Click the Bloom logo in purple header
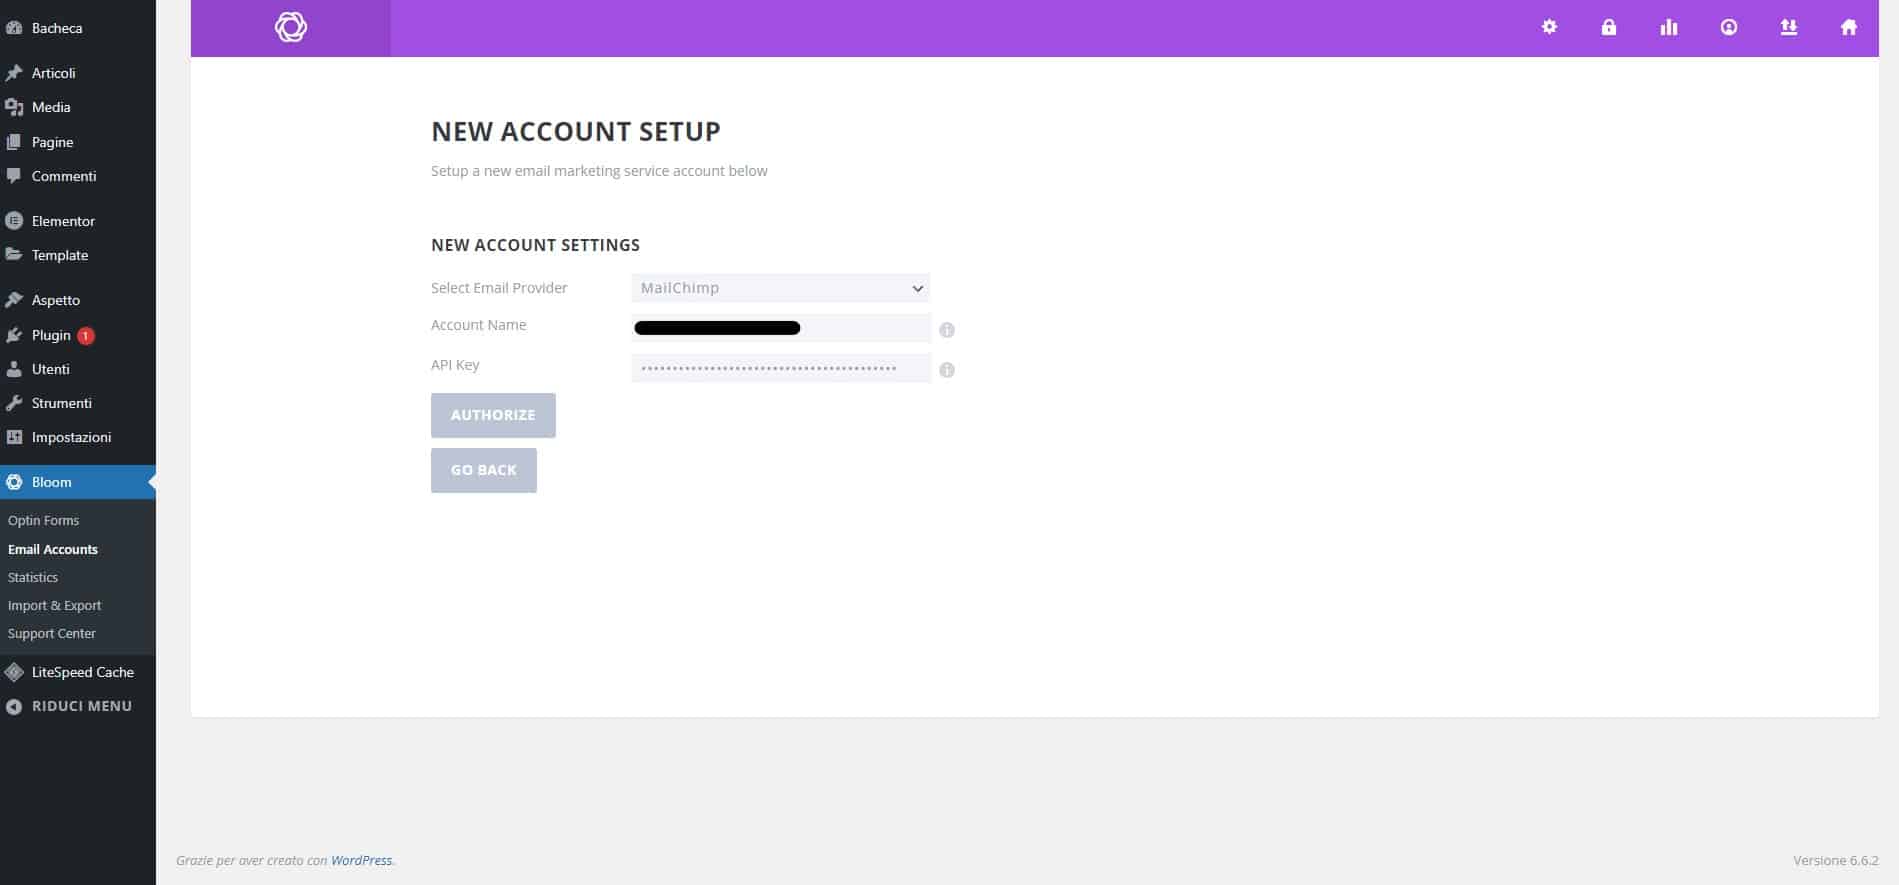This screenshot has width=1899, height=885. (x=291, y=27)
